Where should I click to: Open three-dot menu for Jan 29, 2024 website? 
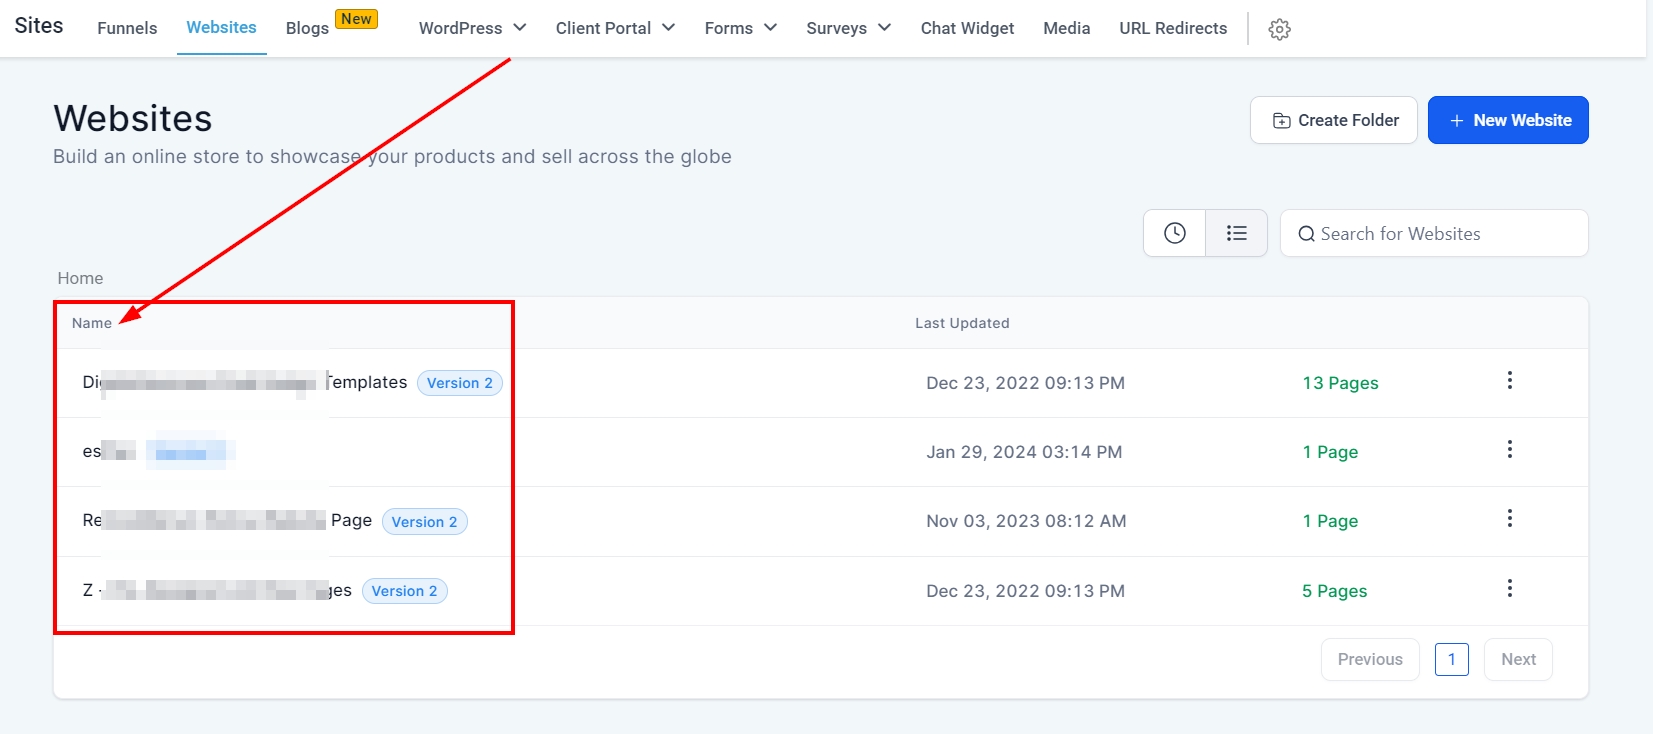[1509, 450]
